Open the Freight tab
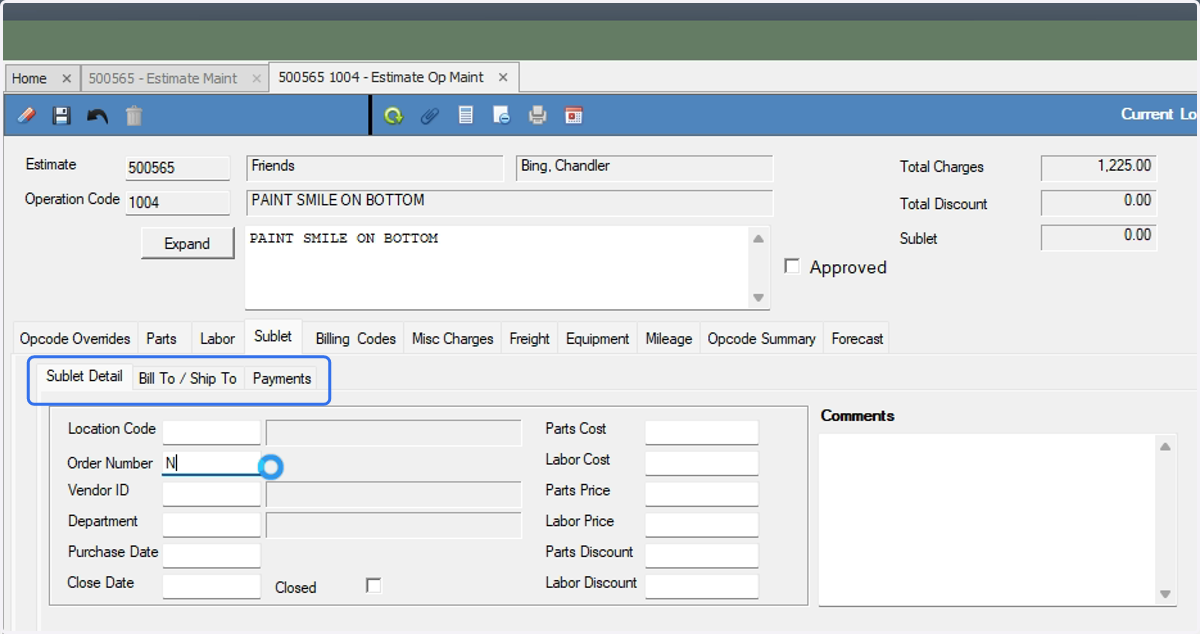The height and width of the screenshot is (634, 1200). [x=529, y=339]
